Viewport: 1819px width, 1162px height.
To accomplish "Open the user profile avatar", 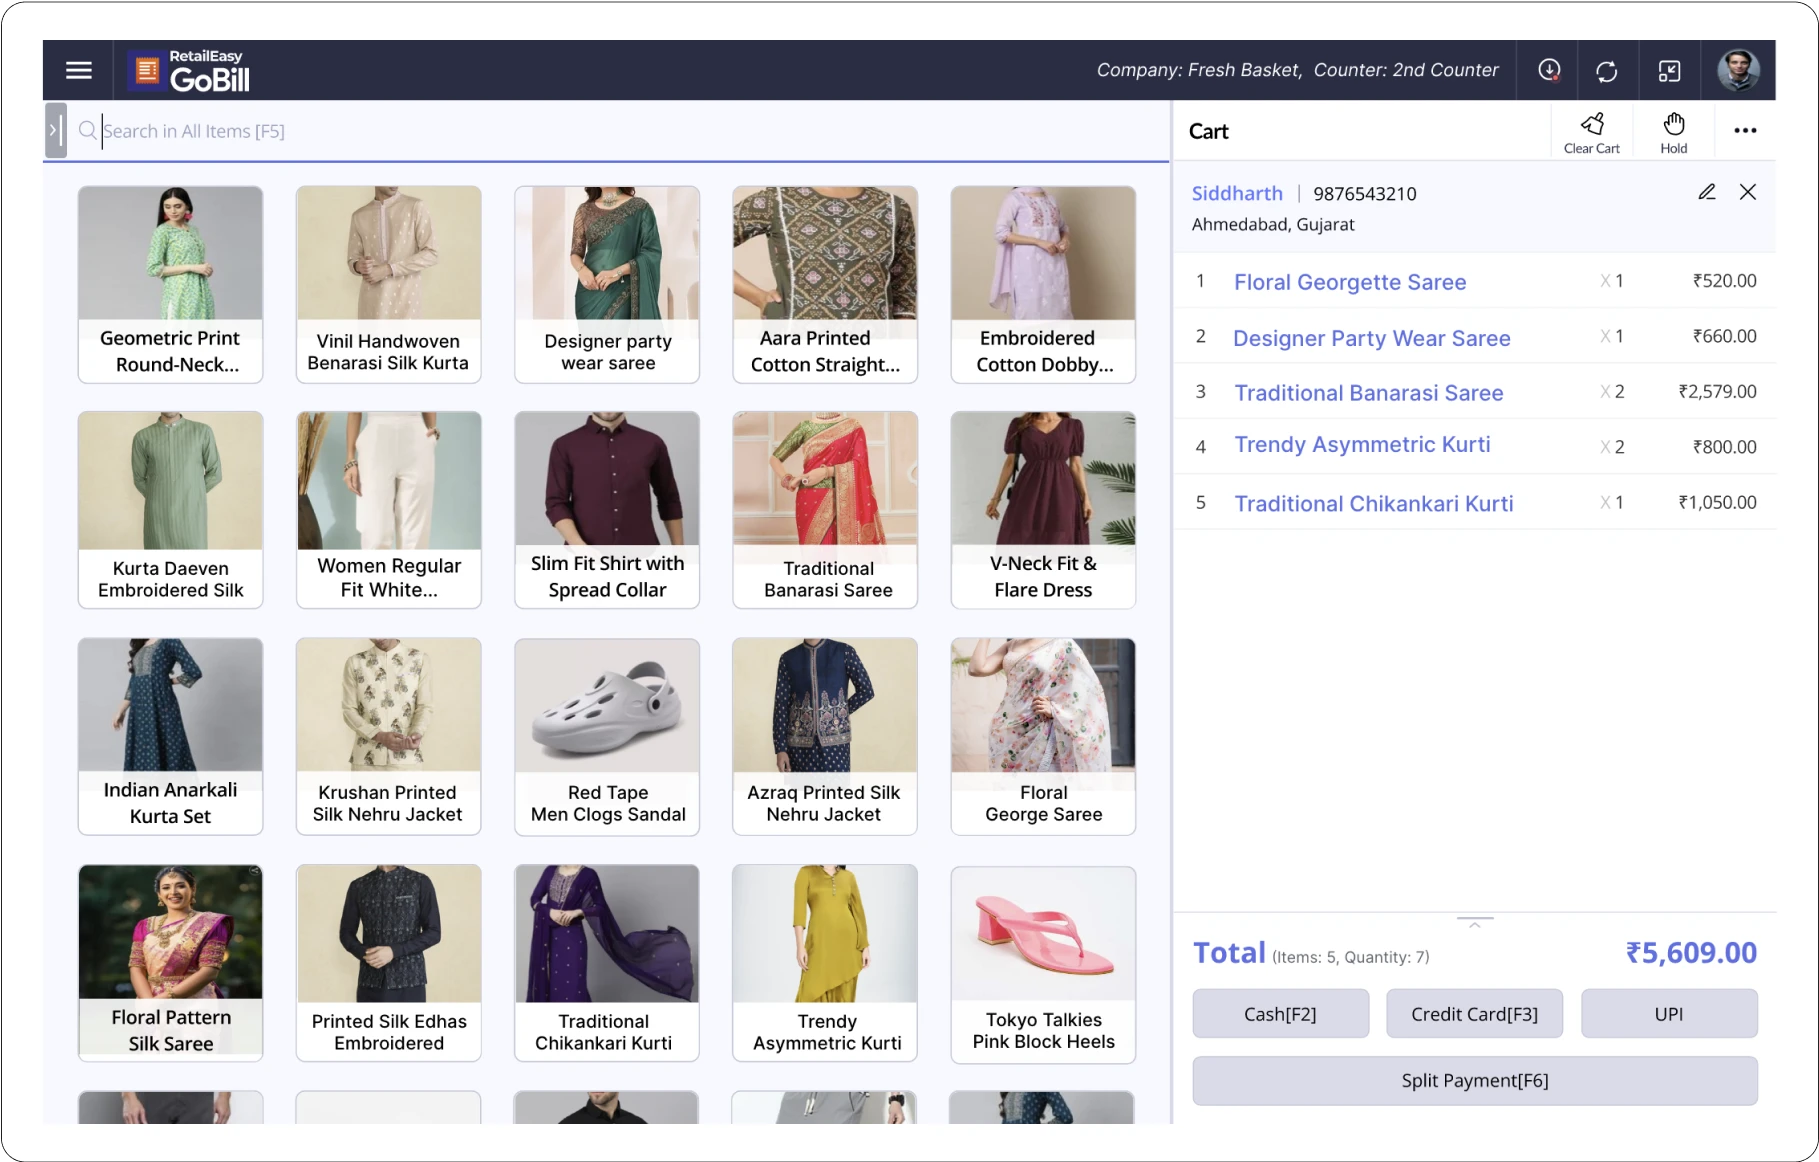I will pos(1739,70).
